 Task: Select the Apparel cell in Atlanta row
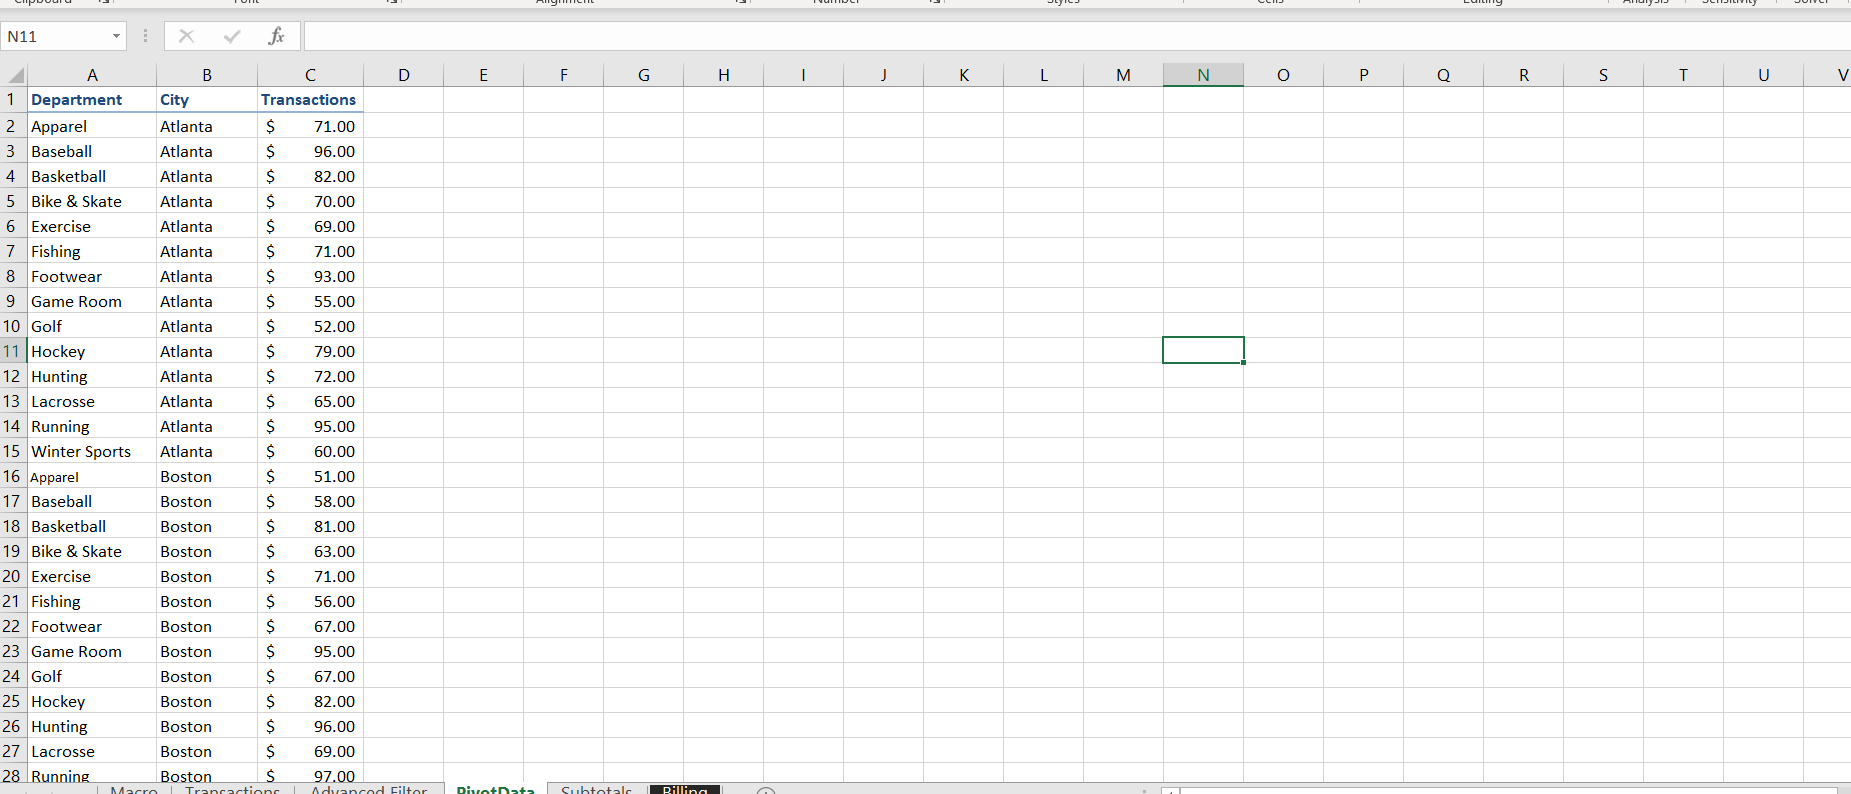pyautogui.click(x=92, y=126)
